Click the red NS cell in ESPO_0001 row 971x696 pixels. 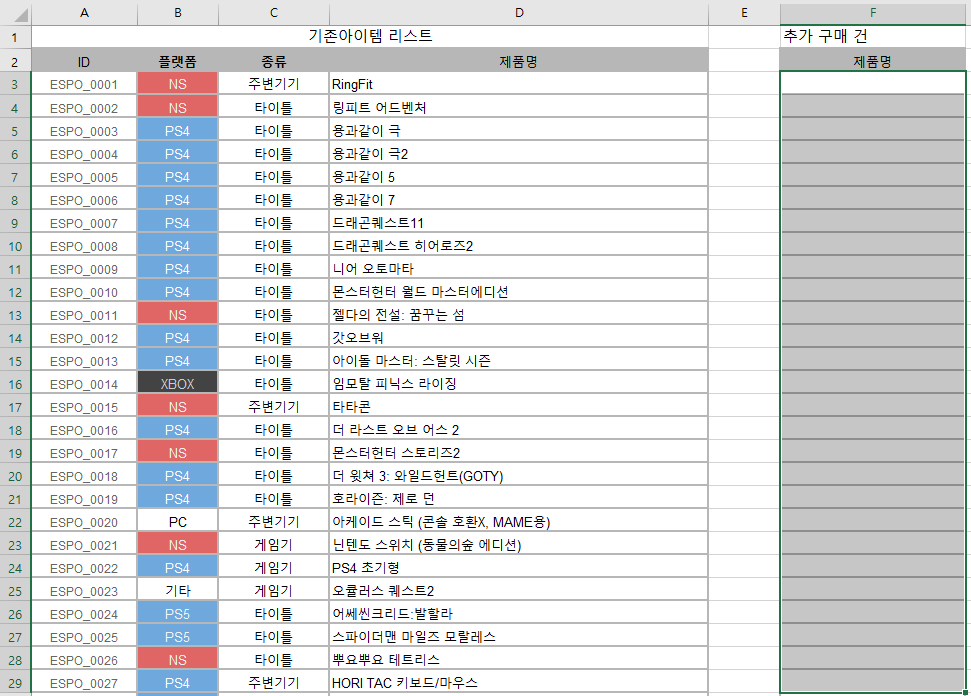click(178, 84)
